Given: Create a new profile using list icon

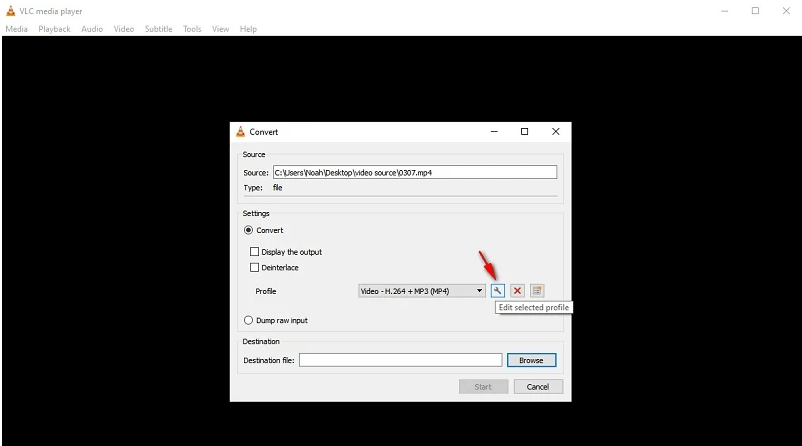Looking at the screenshot, I should click(537, 291).
